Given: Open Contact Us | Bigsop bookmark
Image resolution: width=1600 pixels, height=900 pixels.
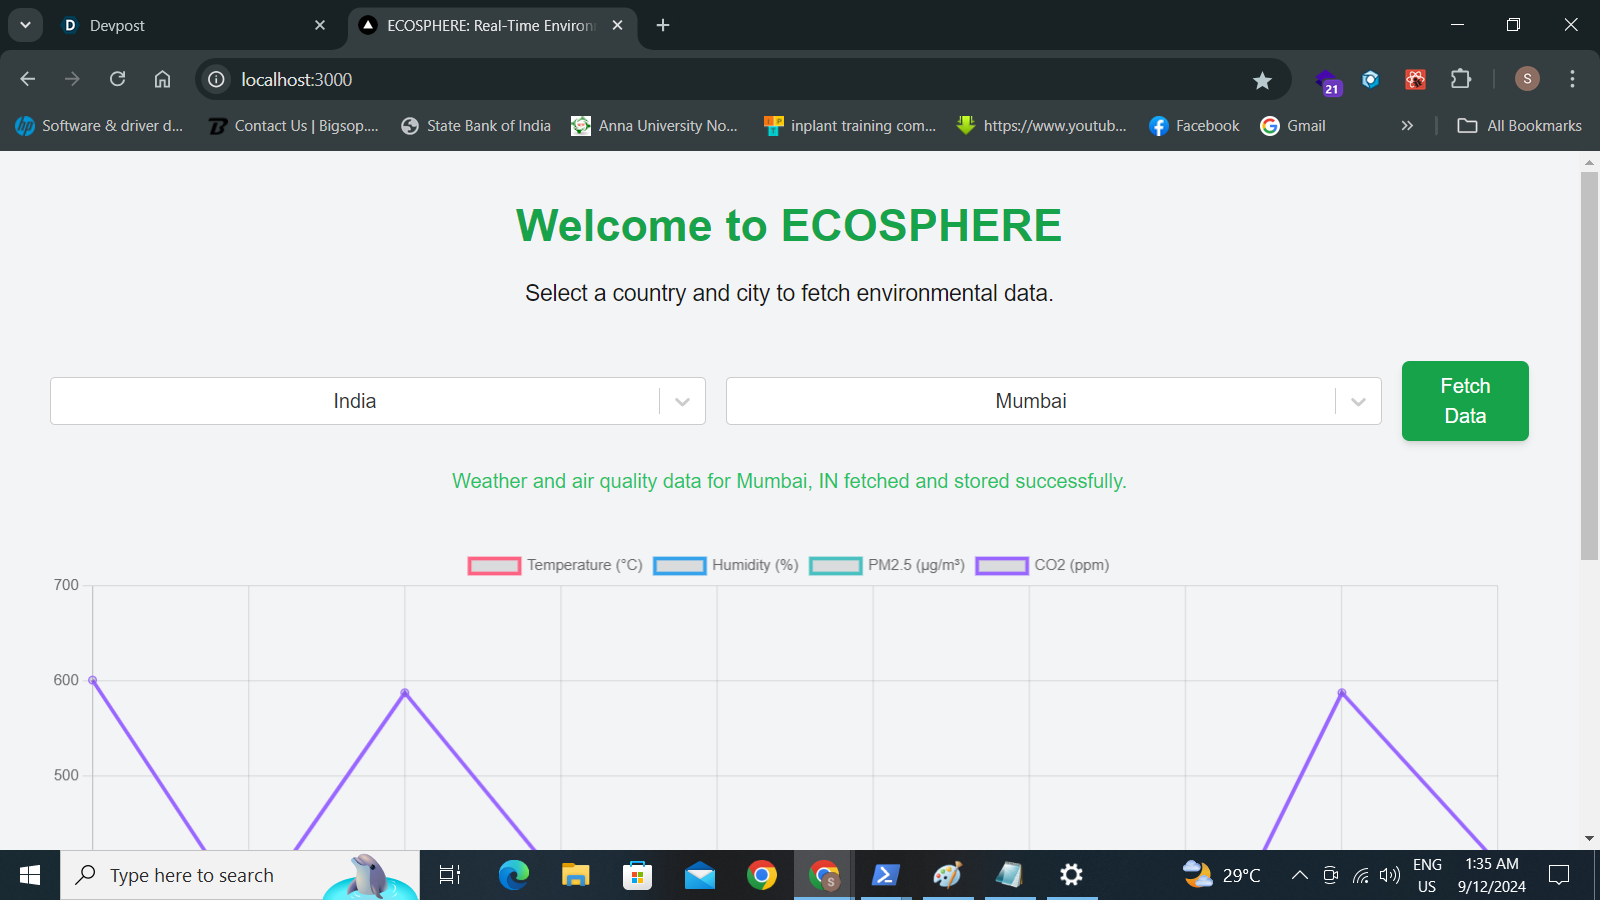Looking at the screenshot, I should [293, 126].
